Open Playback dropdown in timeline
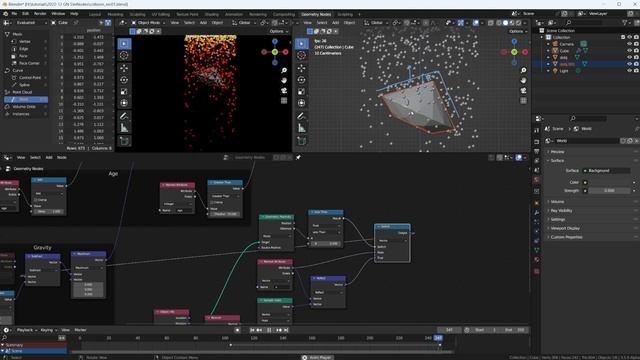 pyautogui.click(x=27, y=330)
